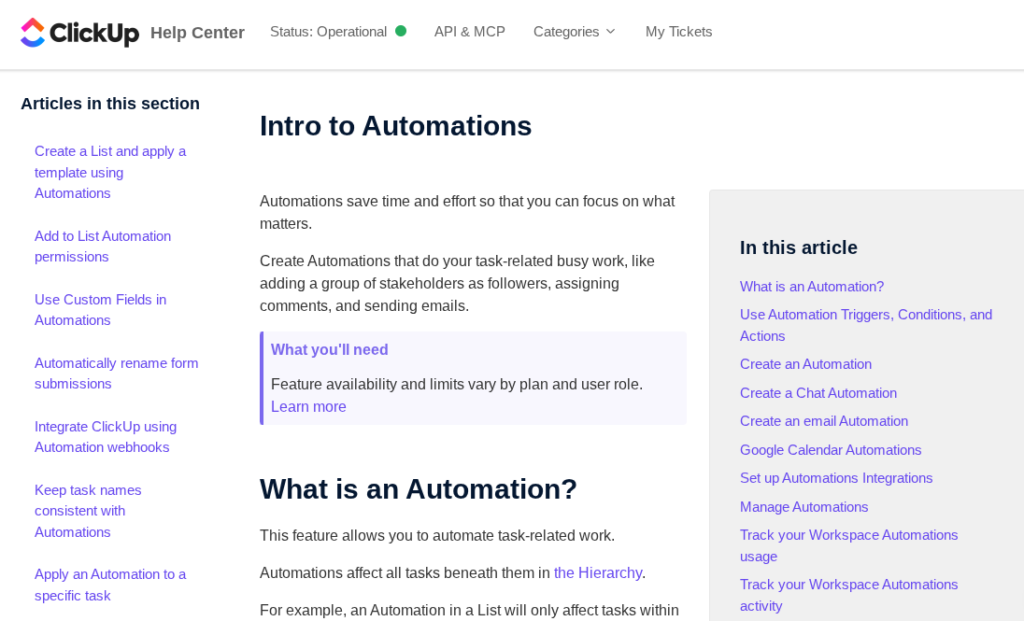Jump to 'Create an Automation' section
Image resolution: width=1024 pixels, height=621 pixels.
pyautogui.click(x=806, y=364)
